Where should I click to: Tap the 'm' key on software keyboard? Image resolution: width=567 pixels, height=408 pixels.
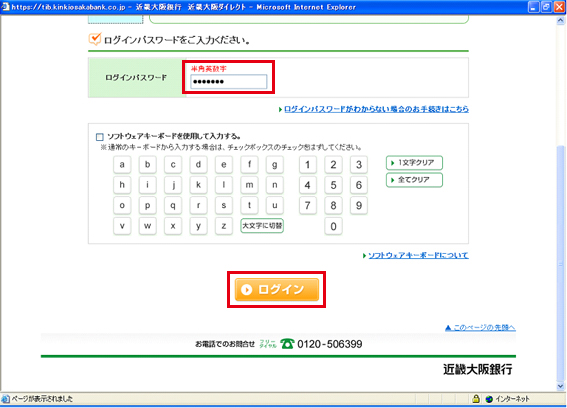pyautogui.click(x=250, y=185)
